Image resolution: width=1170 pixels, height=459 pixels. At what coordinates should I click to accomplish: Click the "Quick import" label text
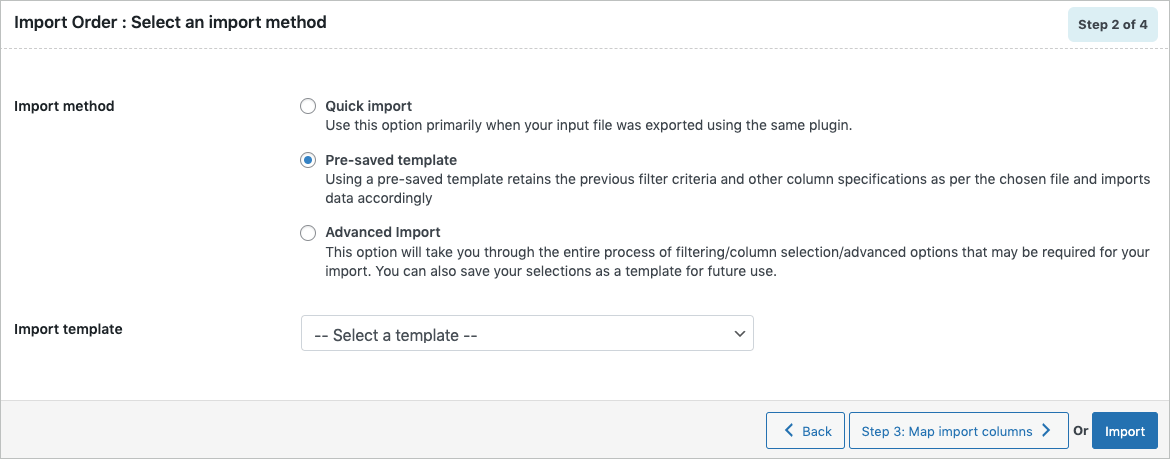click(369, 106)
